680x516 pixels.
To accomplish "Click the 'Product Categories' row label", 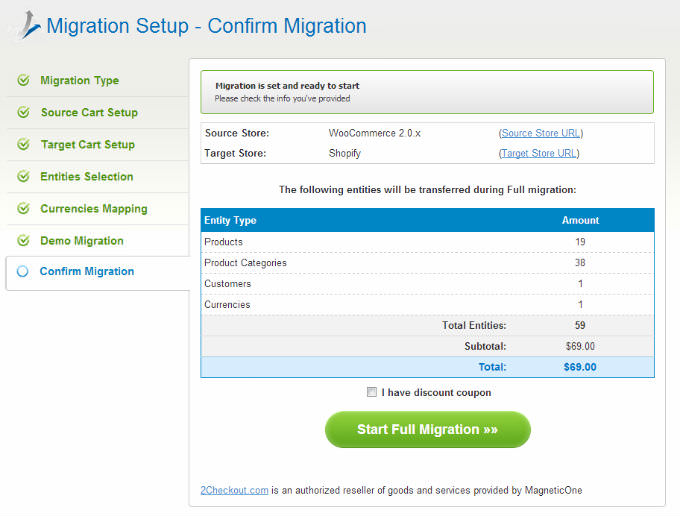I will pyautogui.click(x=245, y=263).
